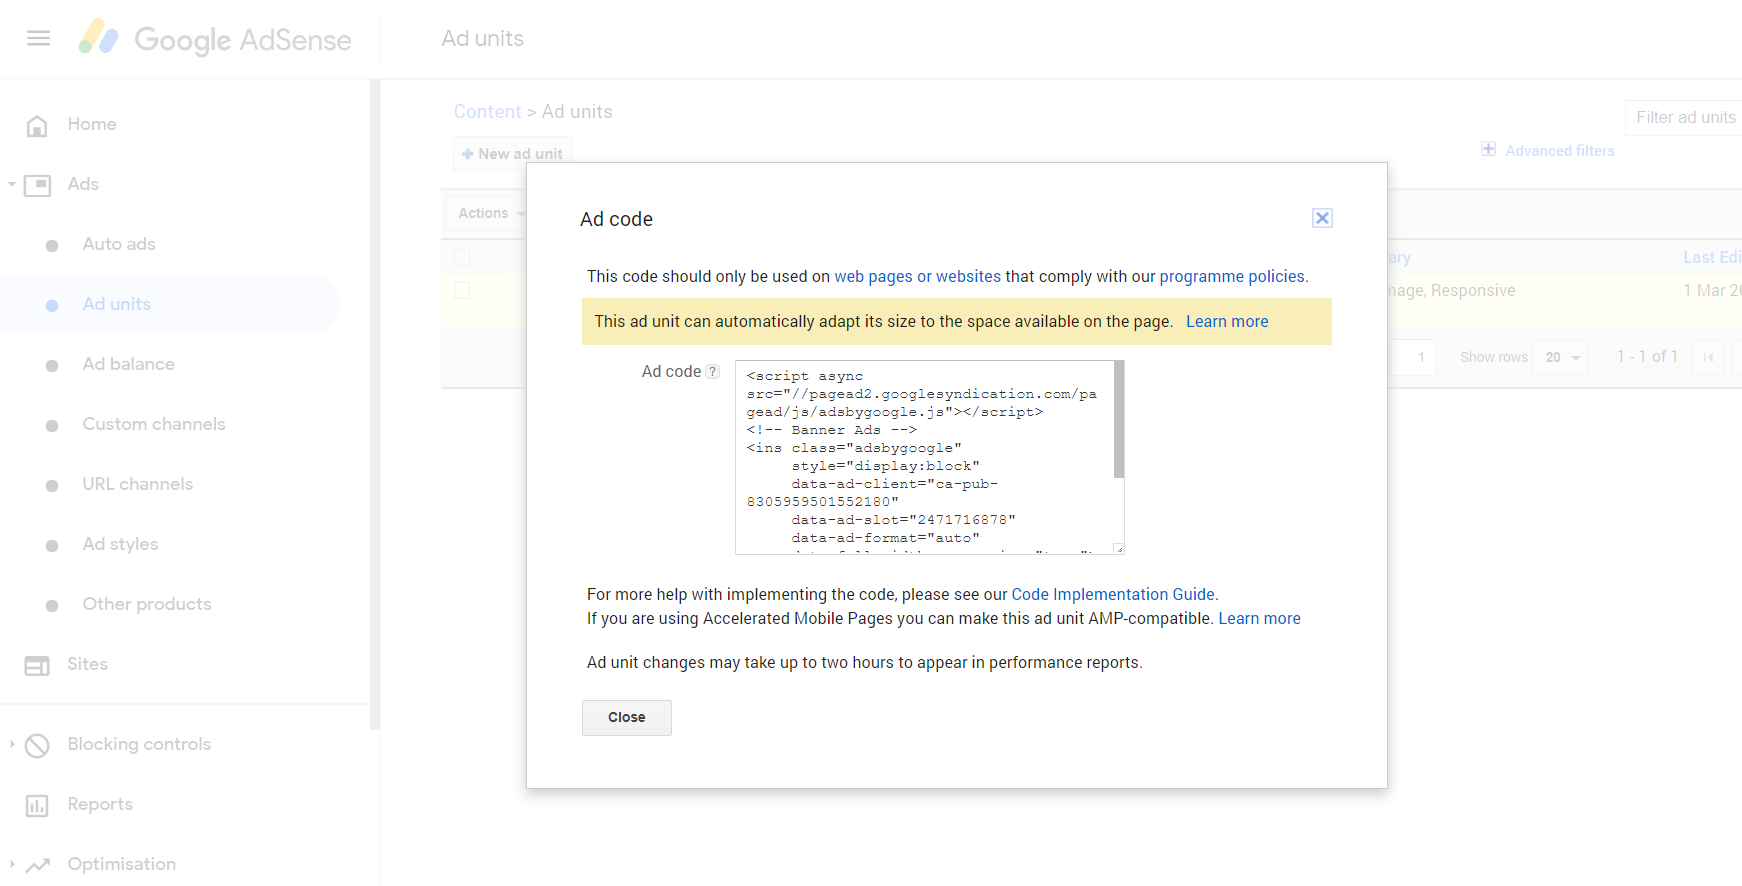Expand the Blocking controls section arrow
Screen dimensions: 1742x886
click(x=12, y=744)
